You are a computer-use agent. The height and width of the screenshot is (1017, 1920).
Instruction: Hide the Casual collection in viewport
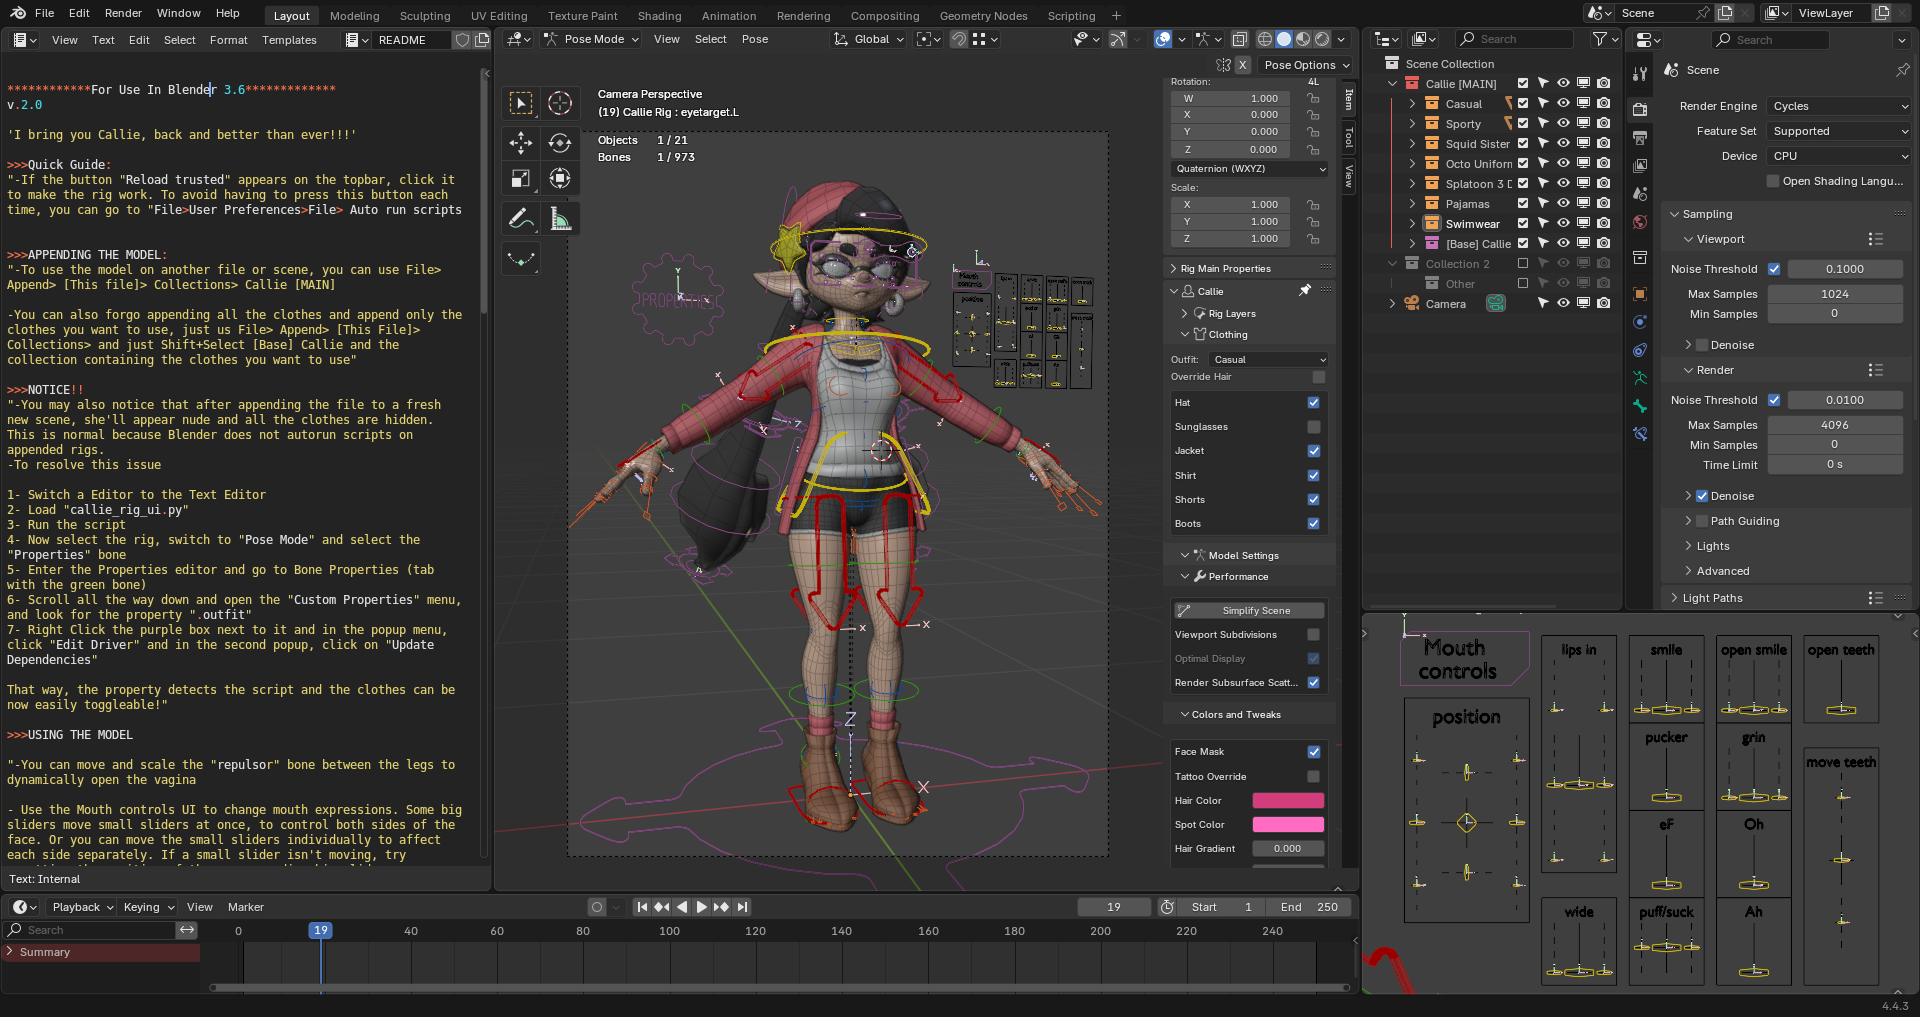(x=1563, y=103)
